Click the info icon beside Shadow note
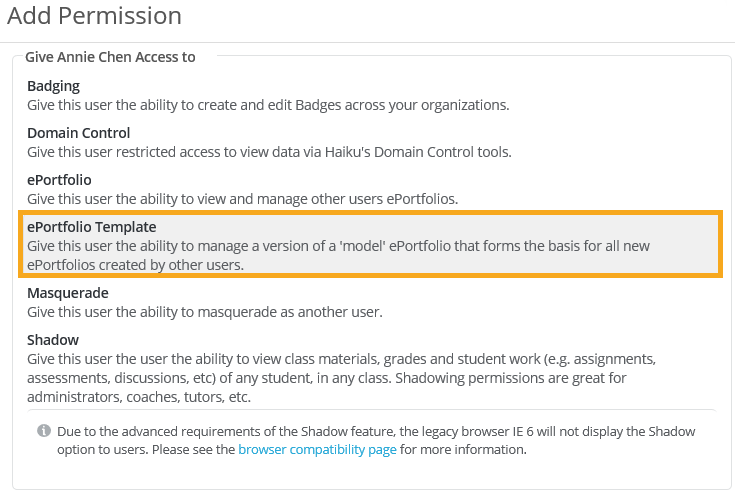Viewport: 735px width, 495px height. [44, 431]
